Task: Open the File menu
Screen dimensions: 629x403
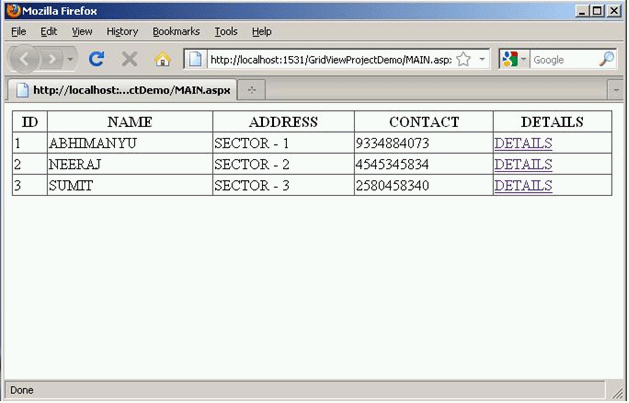Action: (18, 31)
